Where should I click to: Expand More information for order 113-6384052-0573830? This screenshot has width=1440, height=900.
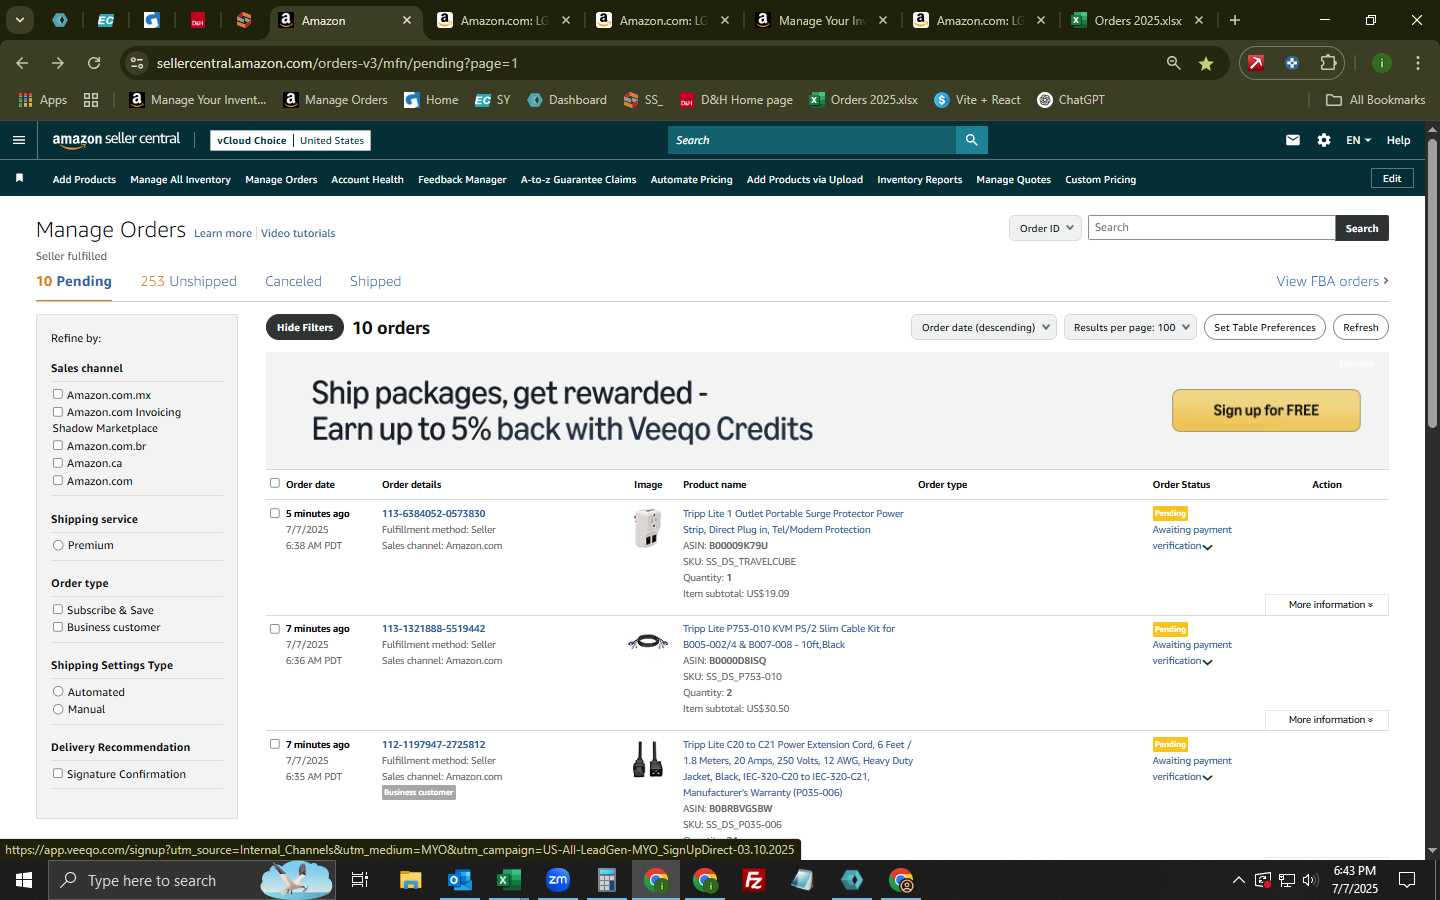click(x=1326, y=605)
